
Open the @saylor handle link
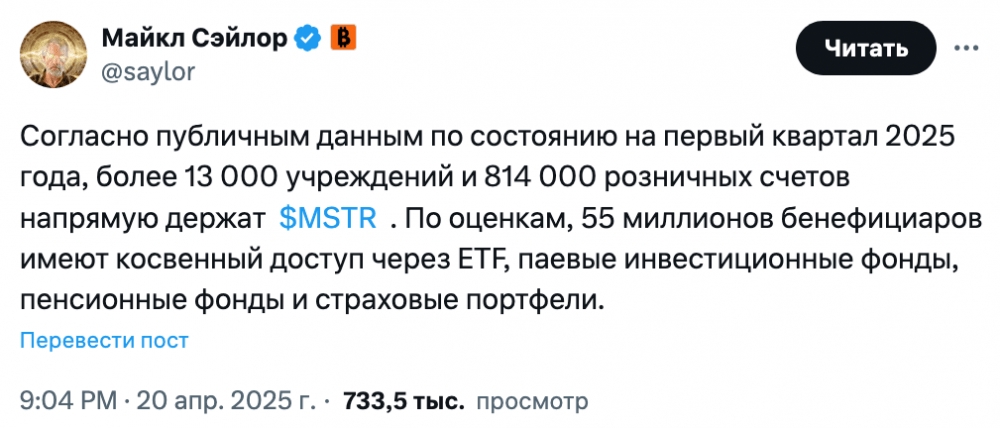click(148, 72)
